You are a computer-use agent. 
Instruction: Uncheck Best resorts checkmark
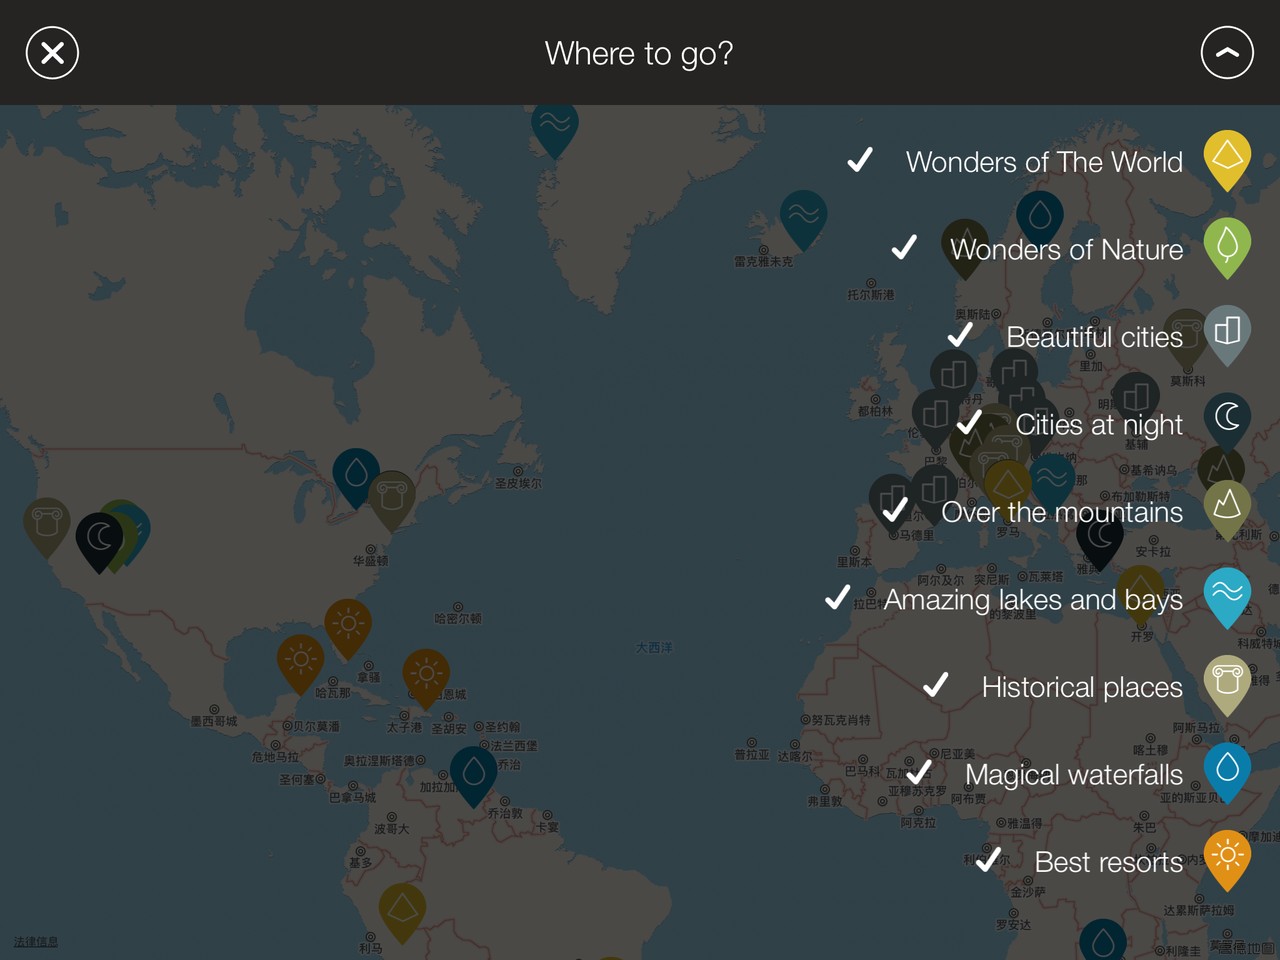[x=988, y=859]
